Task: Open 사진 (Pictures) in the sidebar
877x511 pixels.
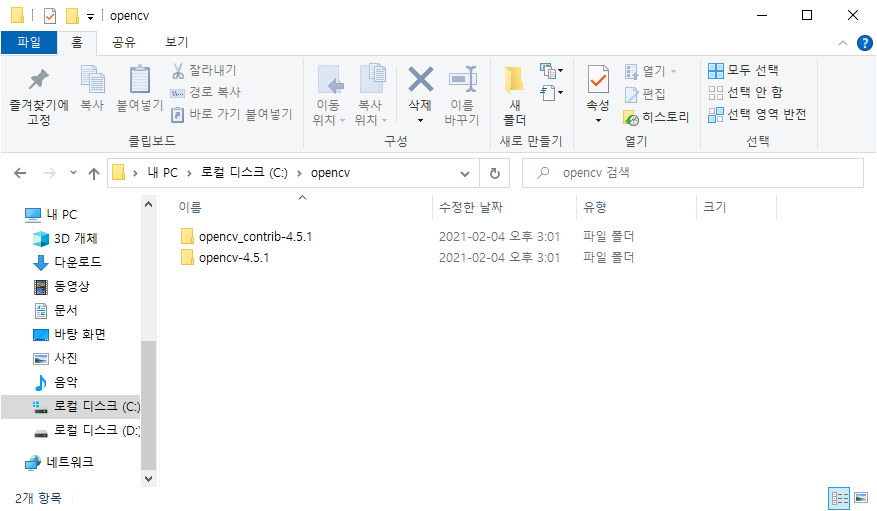Action: click(55, 358)
